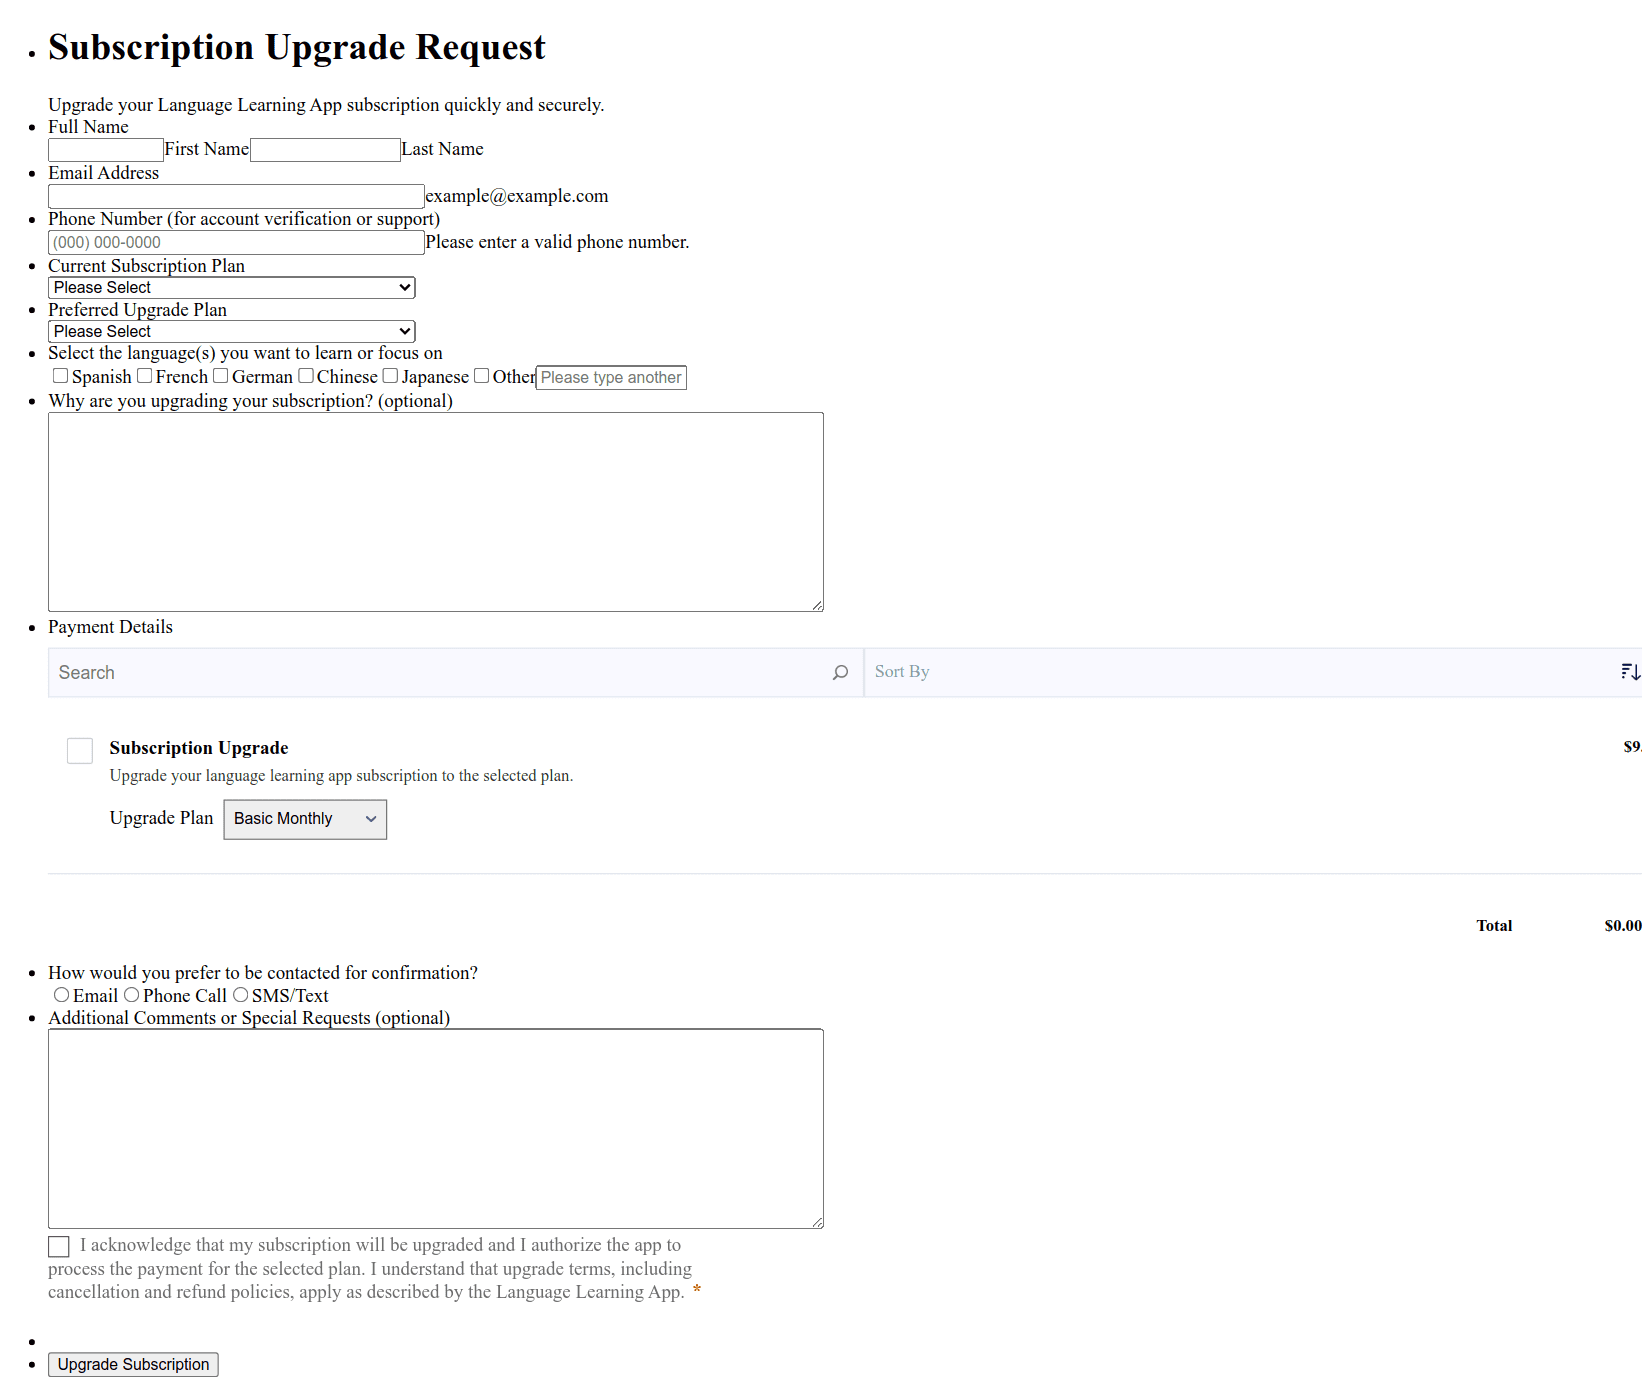The height and width of the screenshot is (1377, 1642).
Task: Check the acknowledgment agreement checkbox
Action: (x=59, y=1246)
